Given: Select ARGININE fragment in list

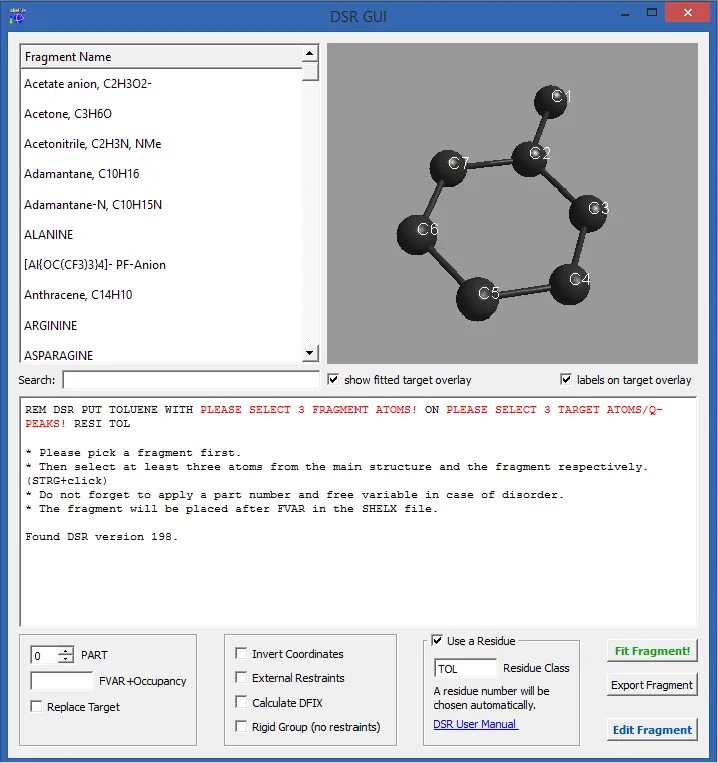Looking at the screenshot, I should (161, 326).
